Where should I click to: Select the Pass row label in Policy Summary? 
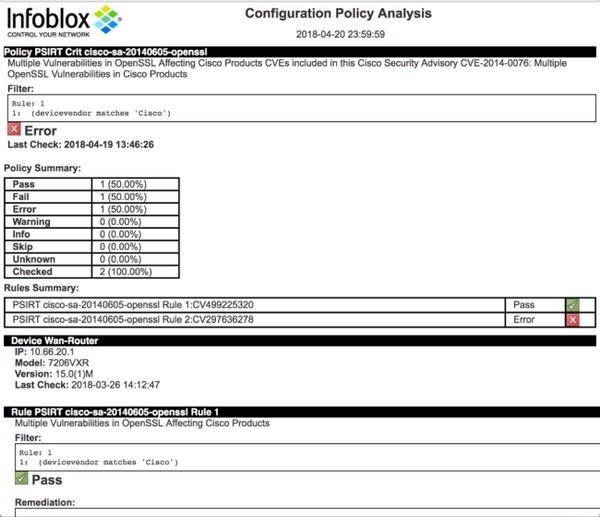coord(24,184)
